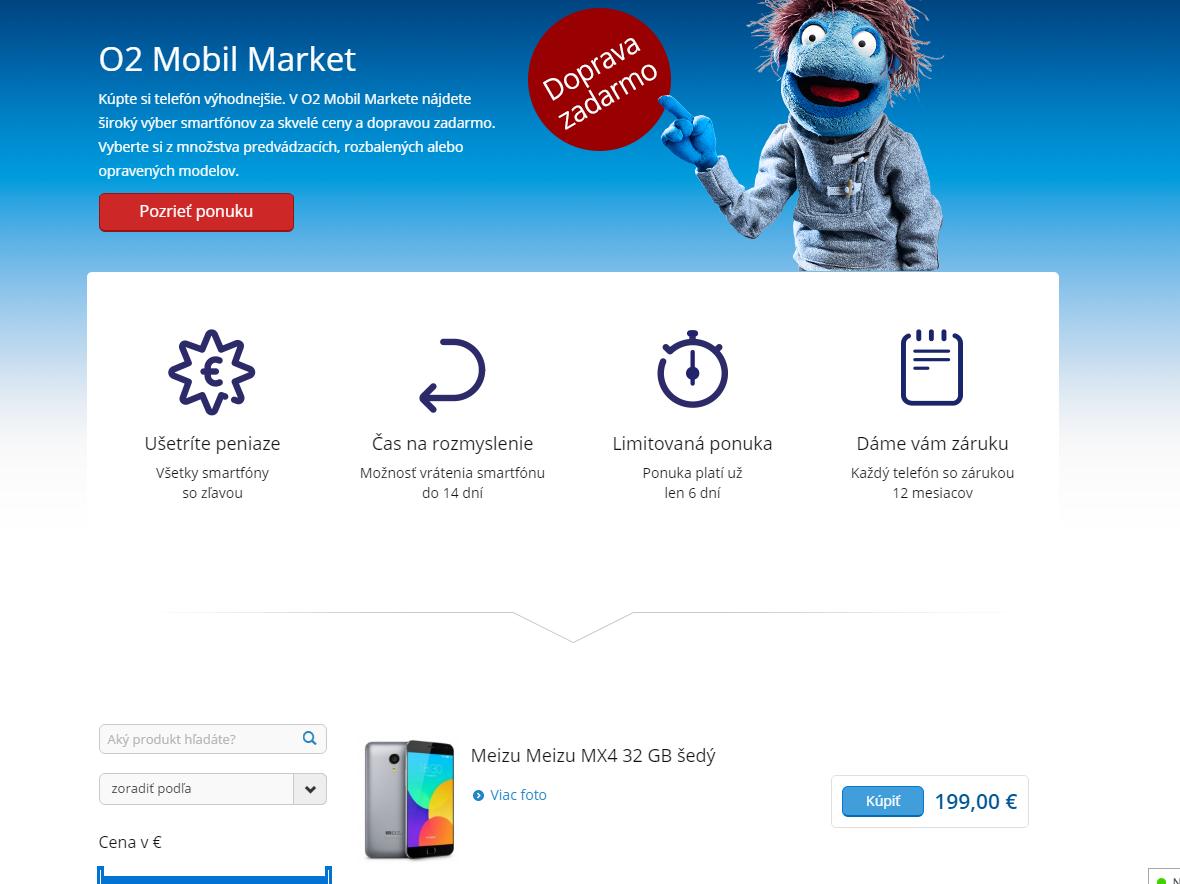Click the Ušetríte peniaze heading
Image resolution: width=1180 pixels, height=884 pixels.
click(x=212, y=444)
